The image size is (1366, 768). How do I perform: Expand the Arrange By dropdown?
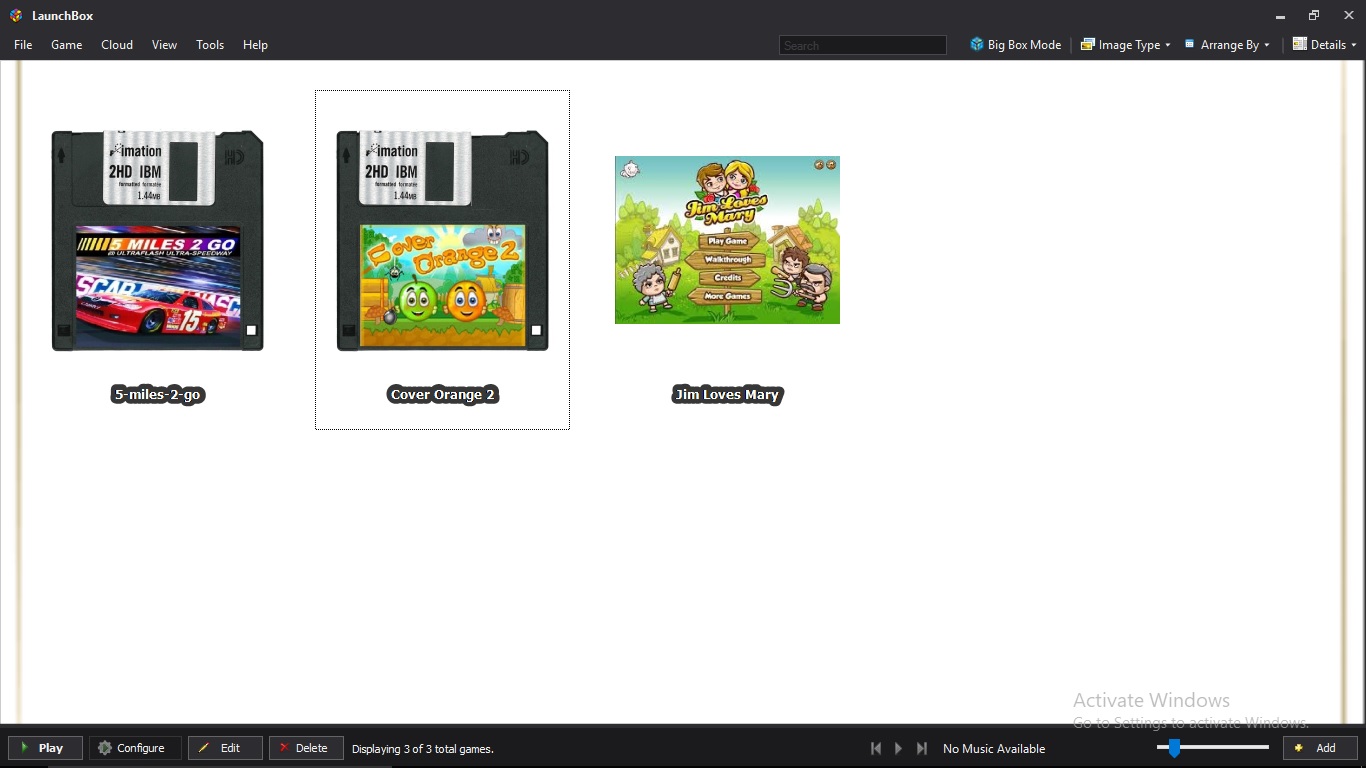tap(1228, 45)
